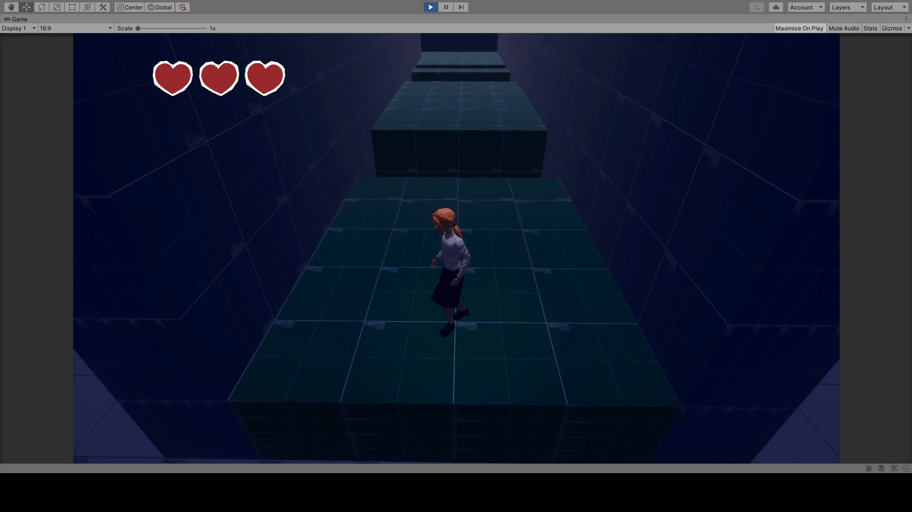The width and height of the screenshot is (912, 512).
Task: Open the 16:9 aspect ratio dropdown
Action: point(75,28)
